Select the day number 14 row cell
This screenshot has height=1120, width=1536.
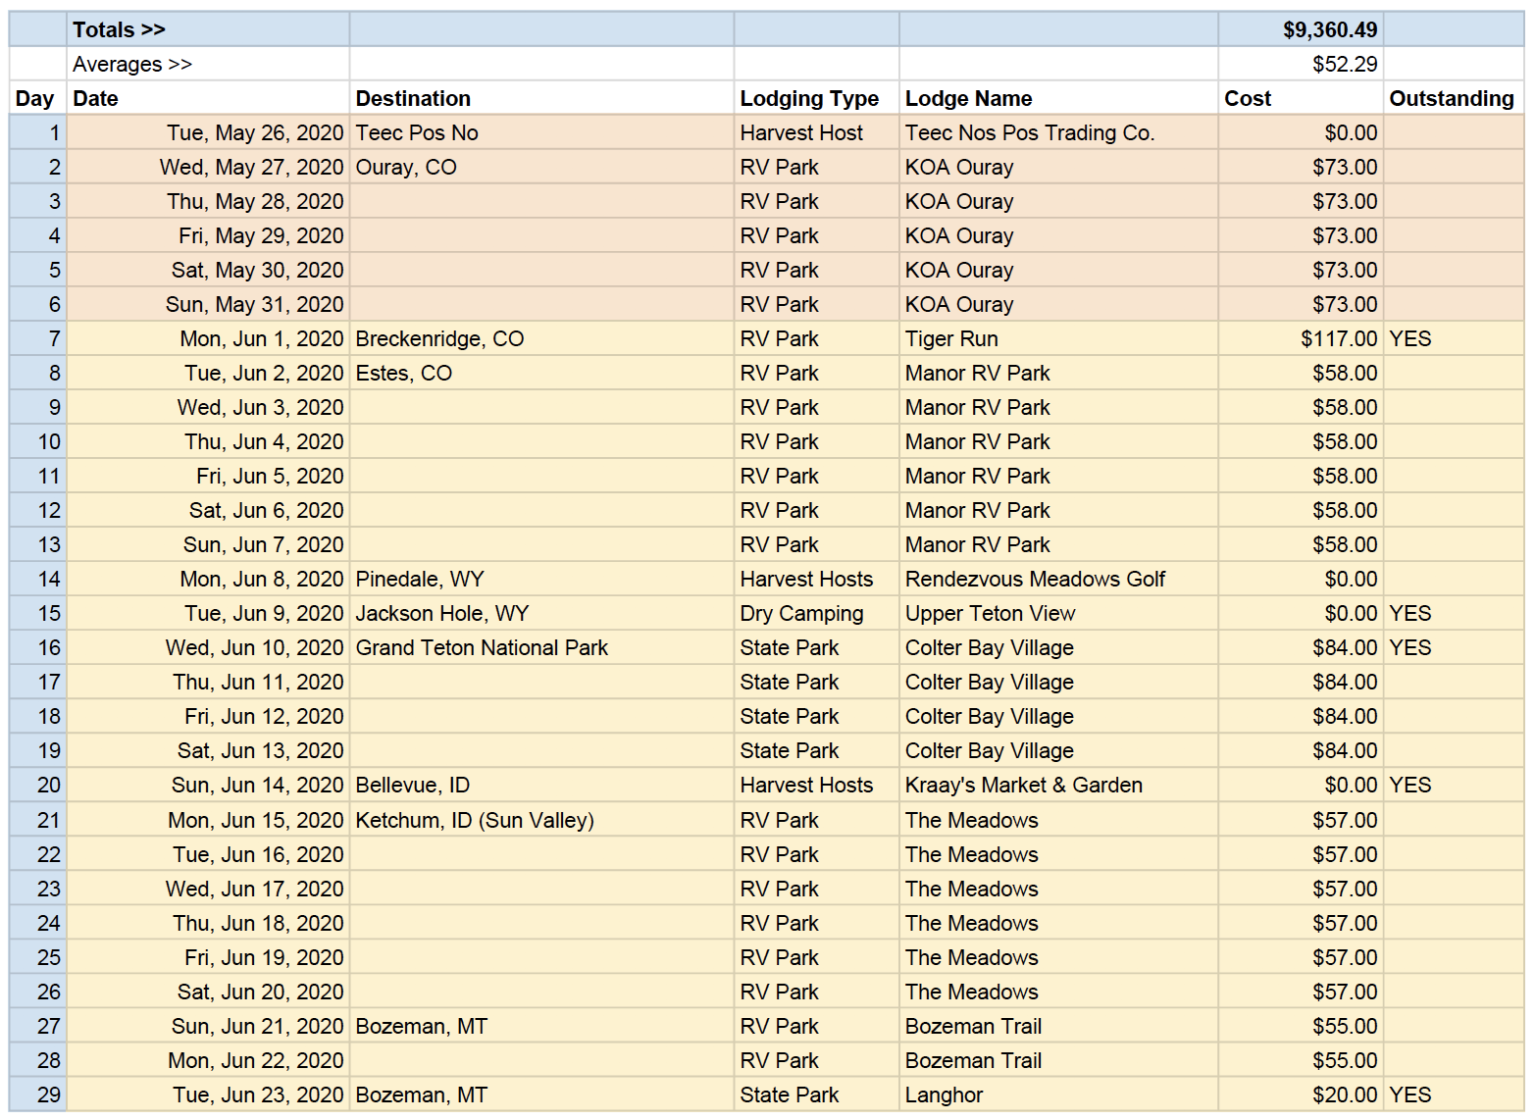[x=49, y=579]
